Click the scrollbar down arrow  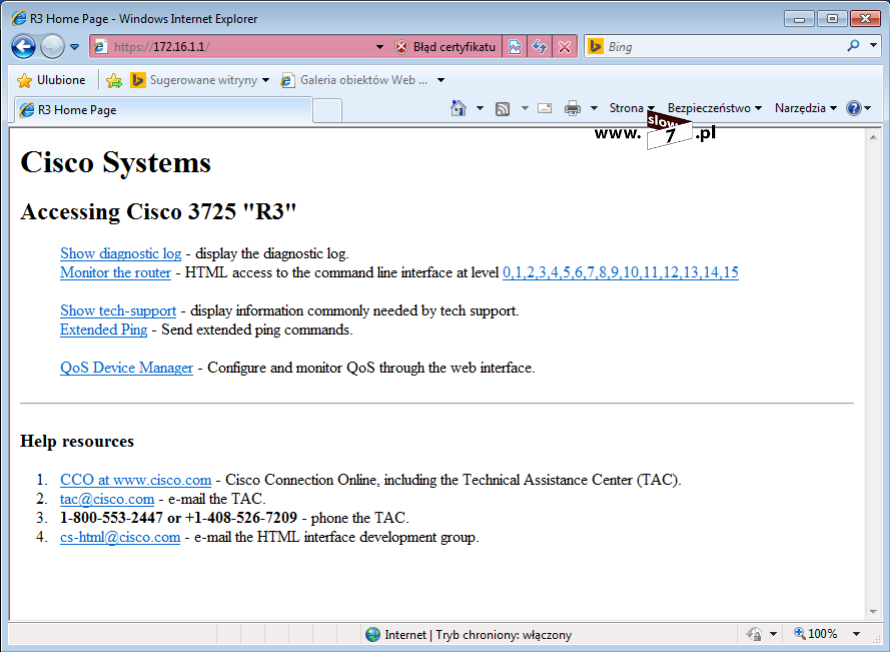click(x=873, y=612)
